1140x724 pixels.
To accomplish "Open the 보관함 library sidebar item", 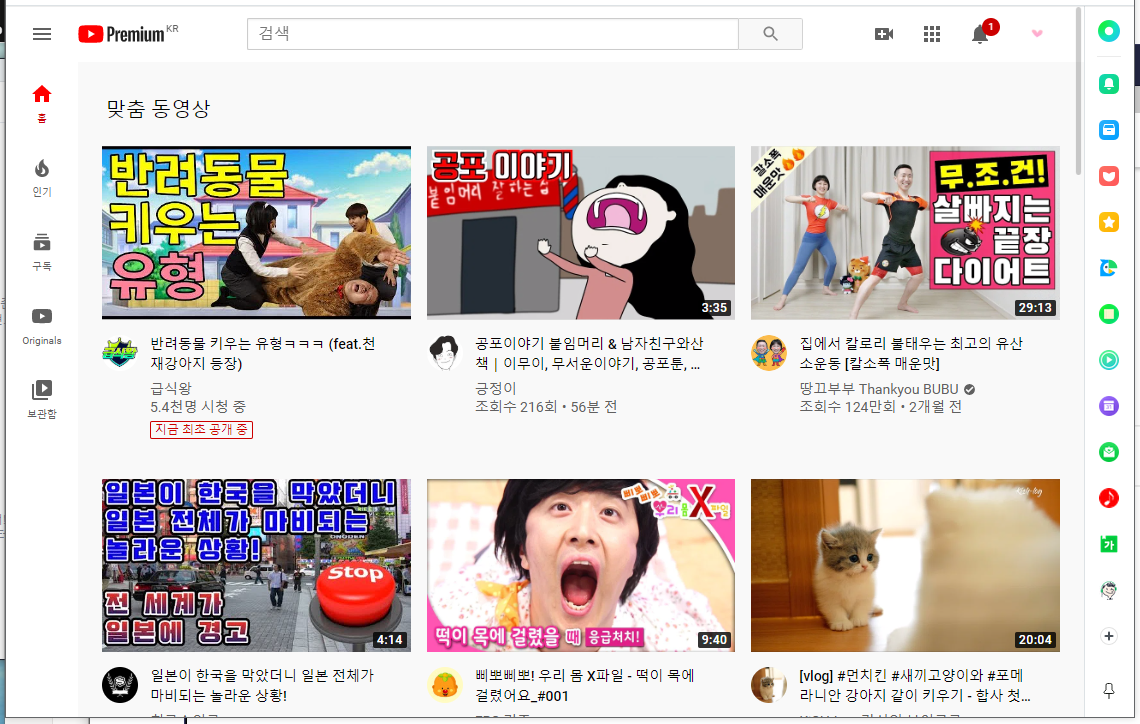I will pos(42,400).
